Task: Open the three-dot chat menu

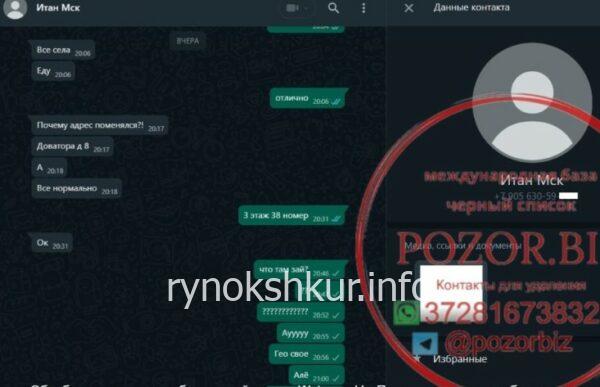Action: tap(364, 8)
